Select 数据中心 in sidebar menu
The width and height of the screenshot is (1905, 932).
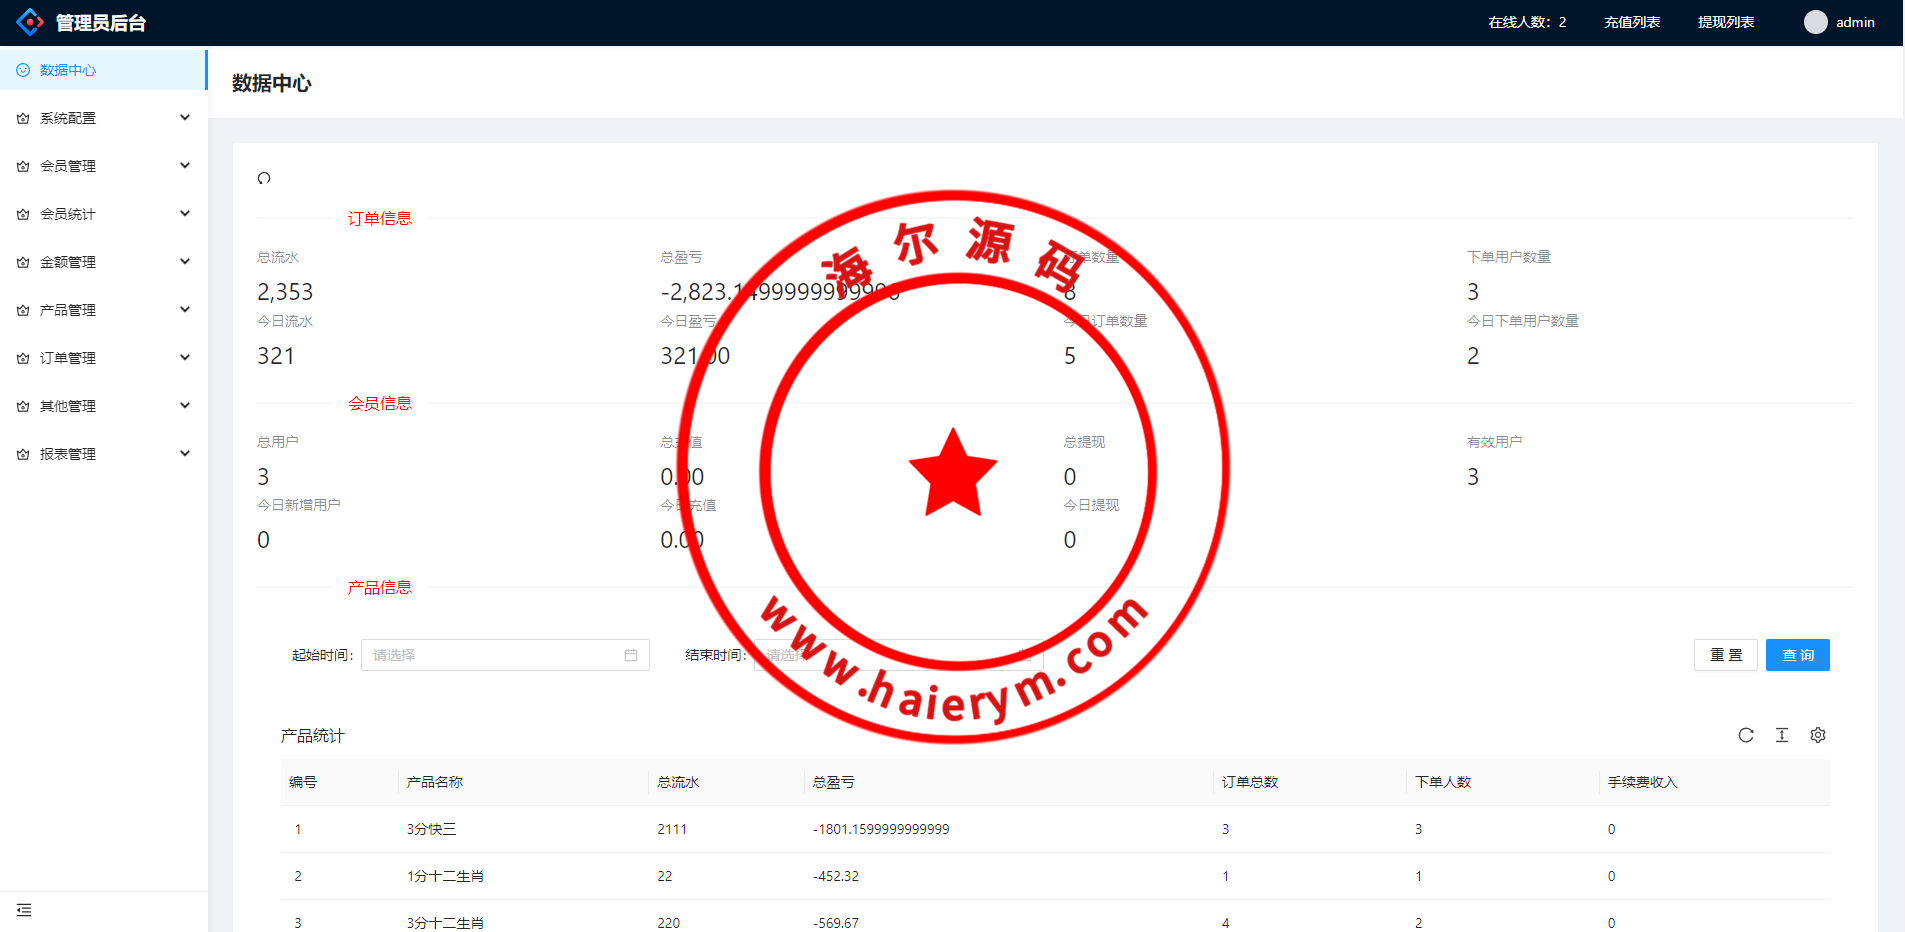(68, 70)
